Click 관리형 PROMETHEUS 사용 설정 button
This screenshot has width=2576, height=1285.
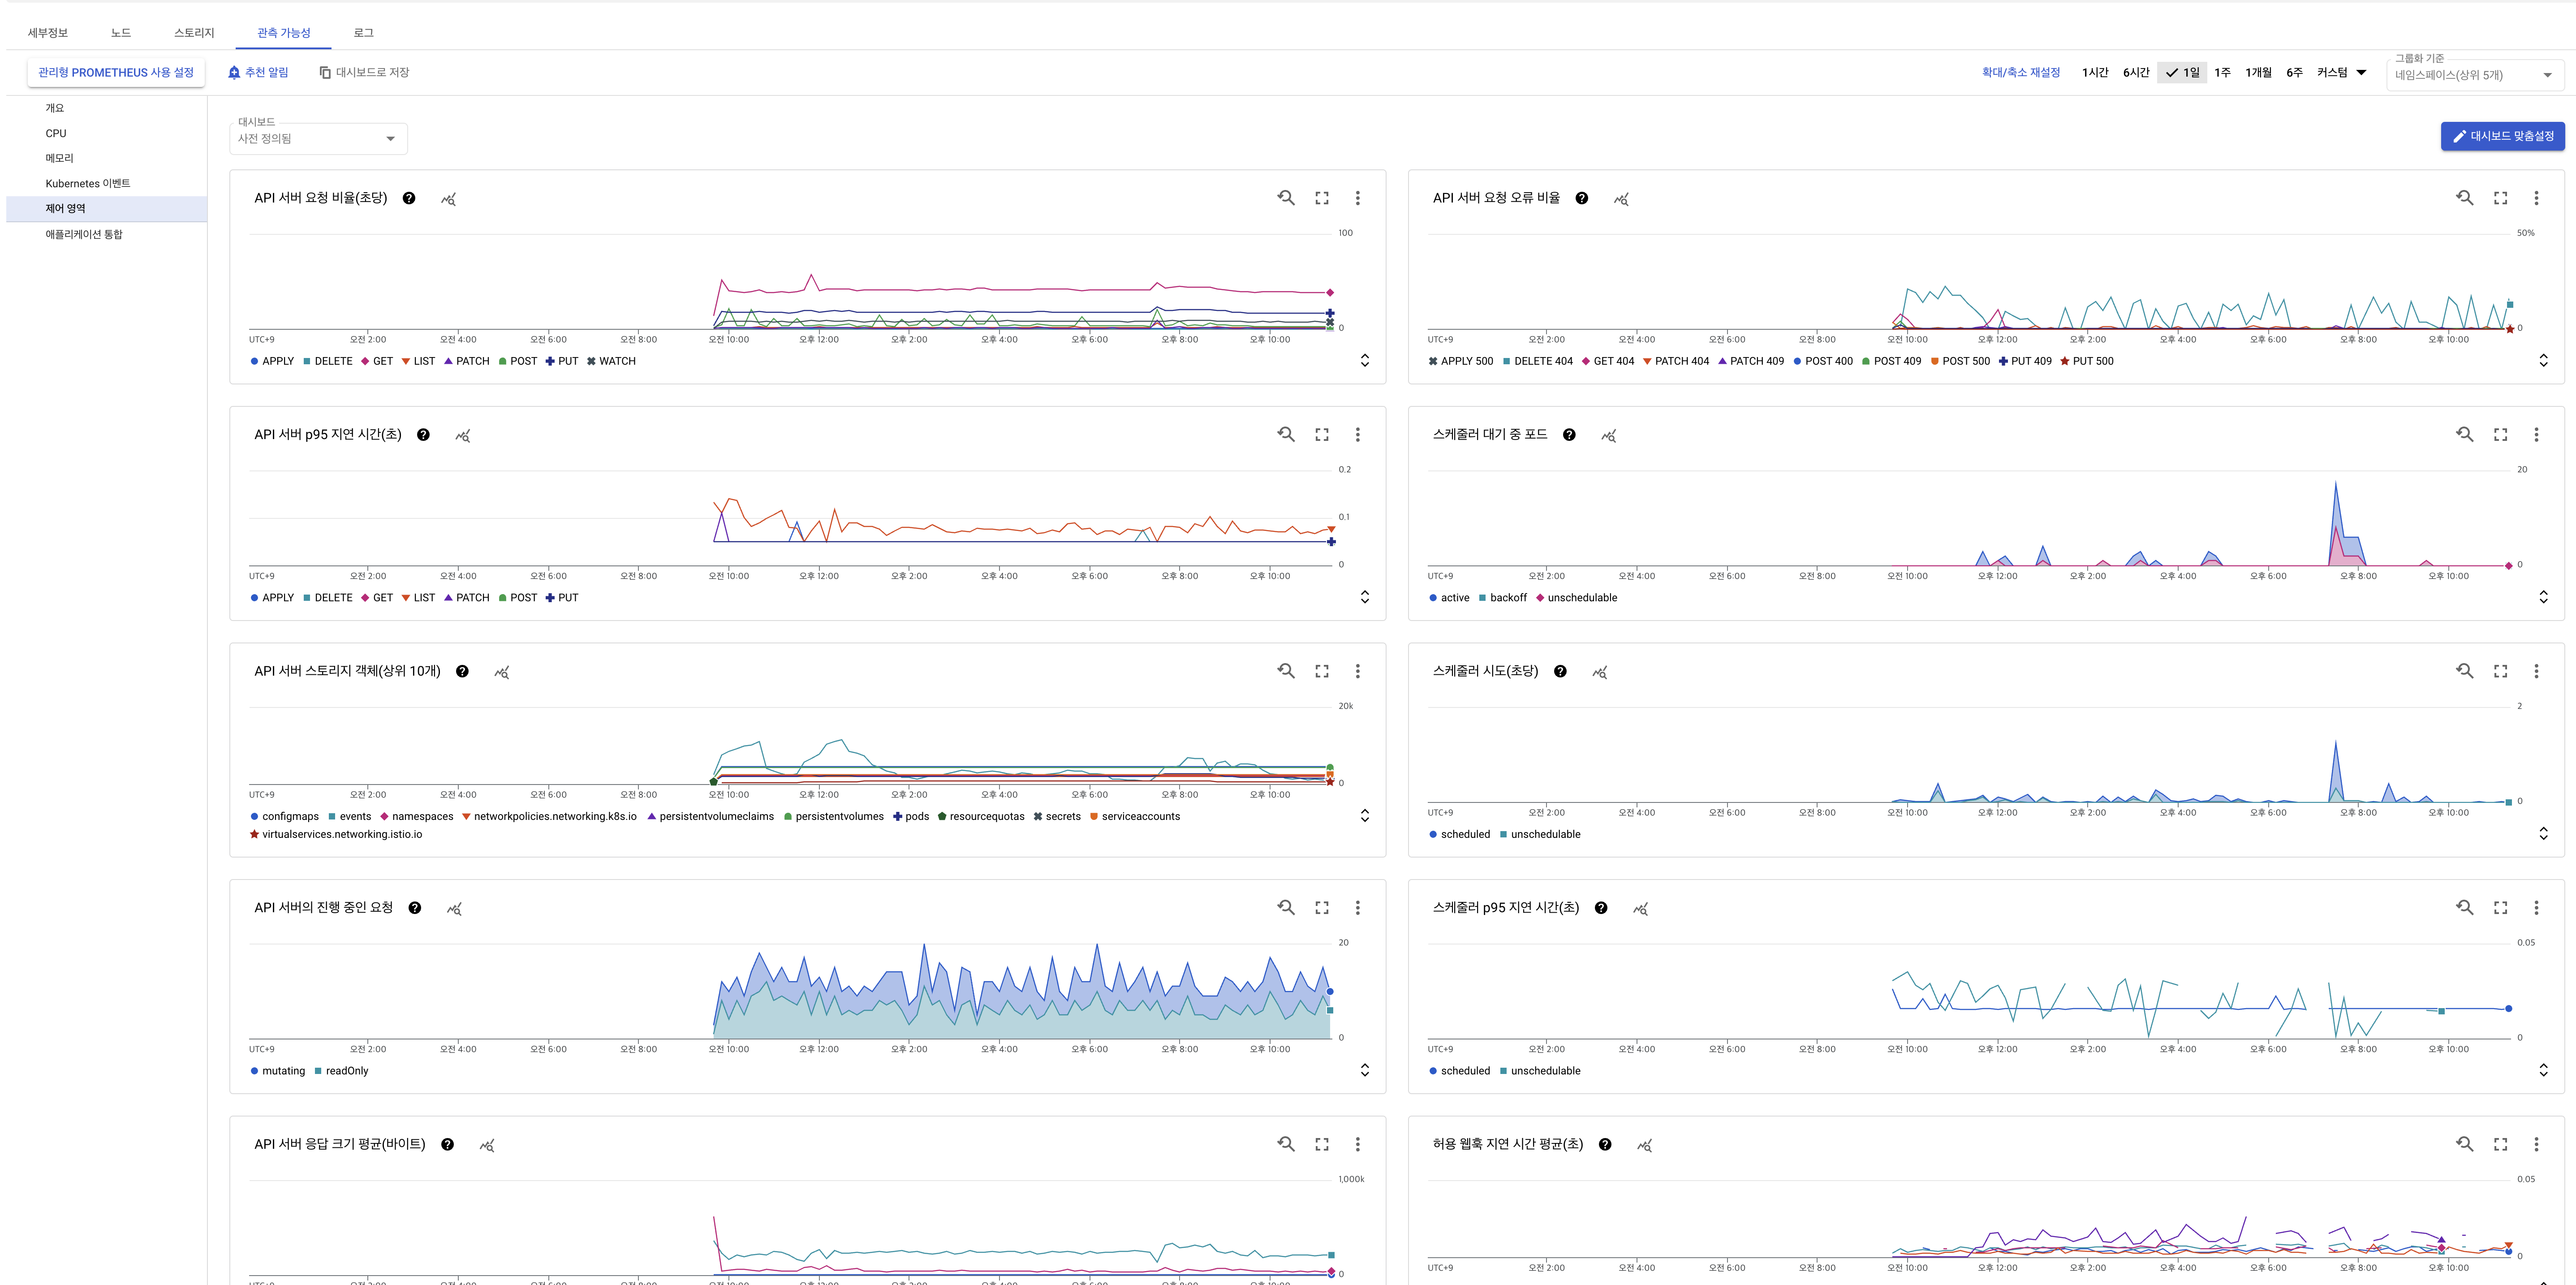[x=116, y=72]
